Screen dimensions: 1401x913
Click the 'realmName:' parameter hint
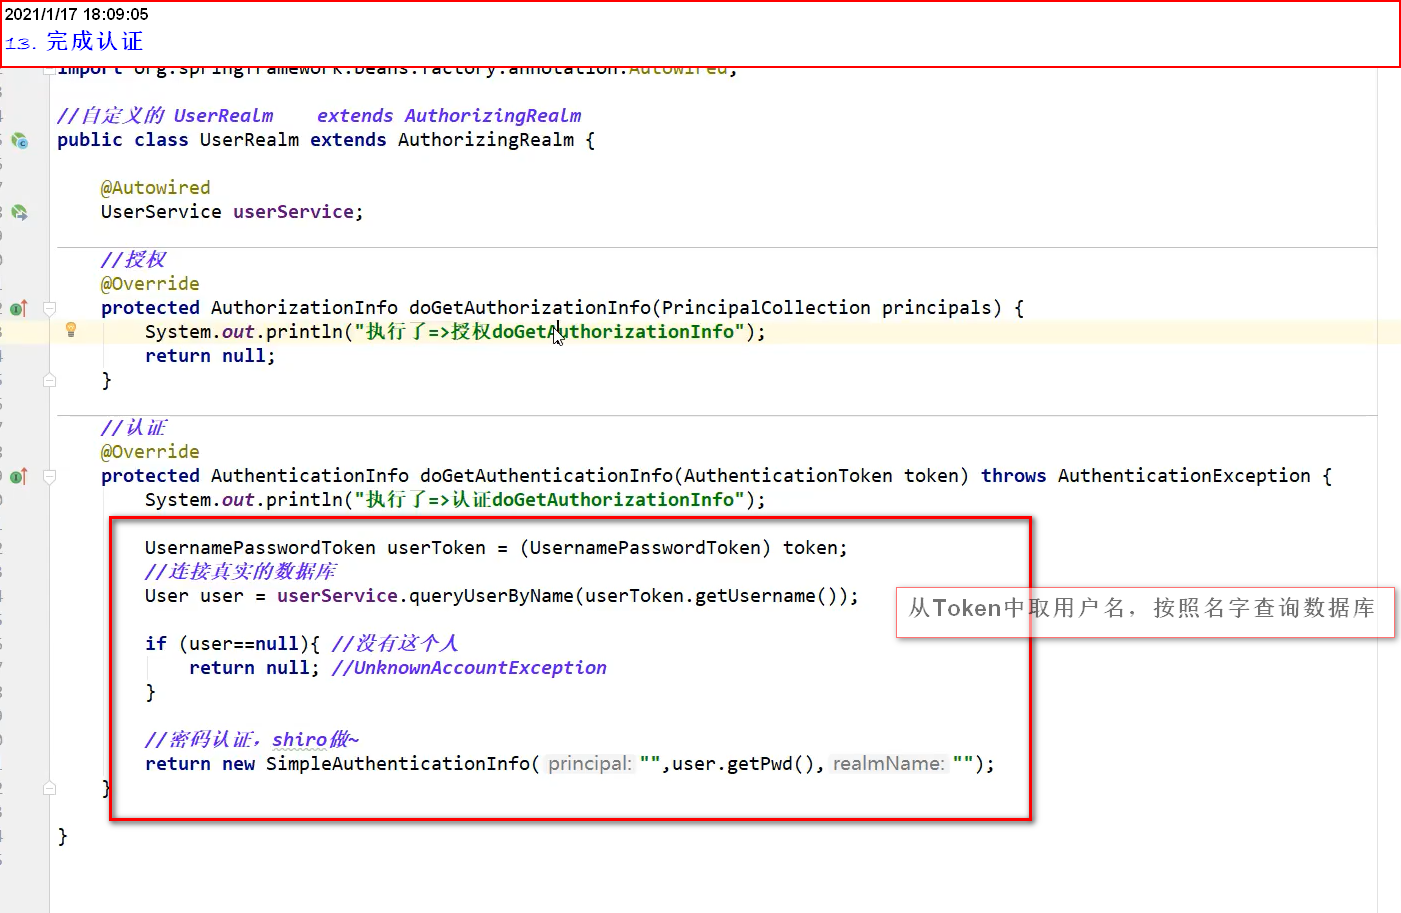(888, 764)
